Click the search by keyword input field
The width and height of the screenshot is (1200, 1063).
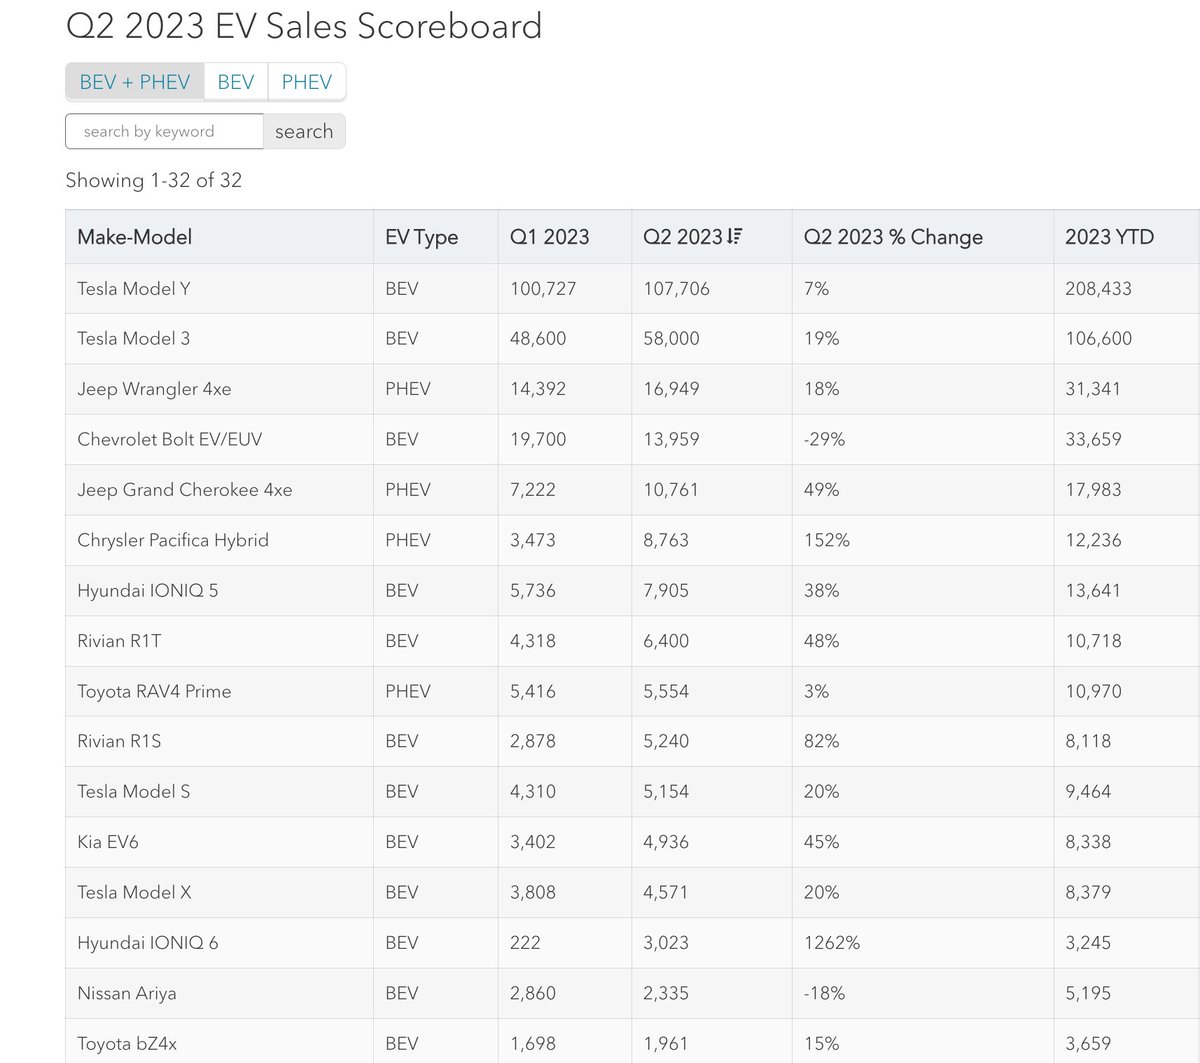tap(163, 131)
